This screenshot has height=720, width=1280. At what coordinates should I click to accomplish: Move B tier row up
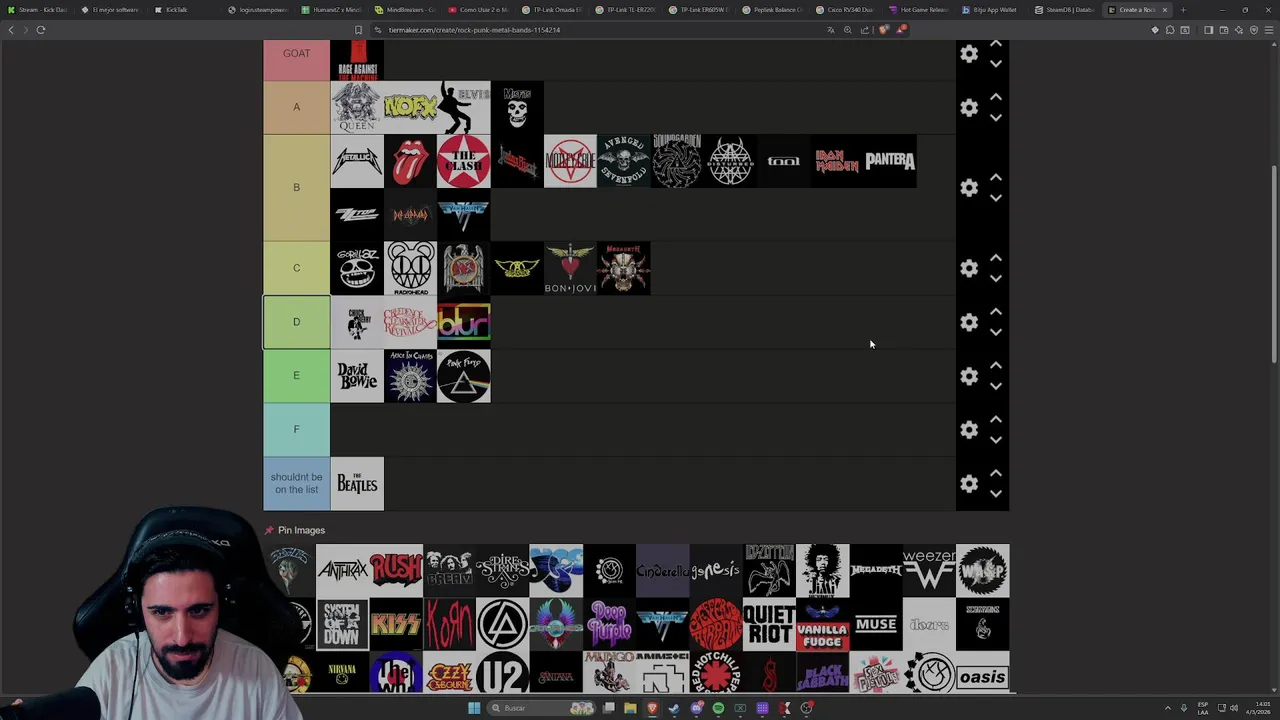tap(996, 177)
